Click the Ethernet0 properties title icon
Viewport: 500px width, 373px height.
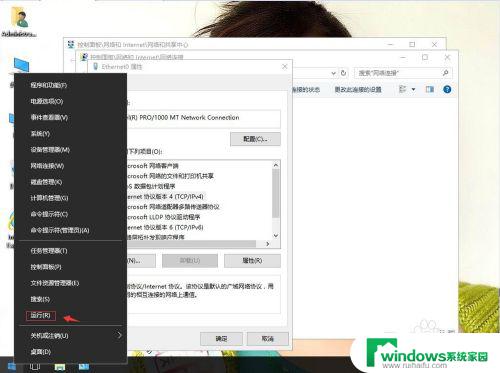tap(96, 67)
